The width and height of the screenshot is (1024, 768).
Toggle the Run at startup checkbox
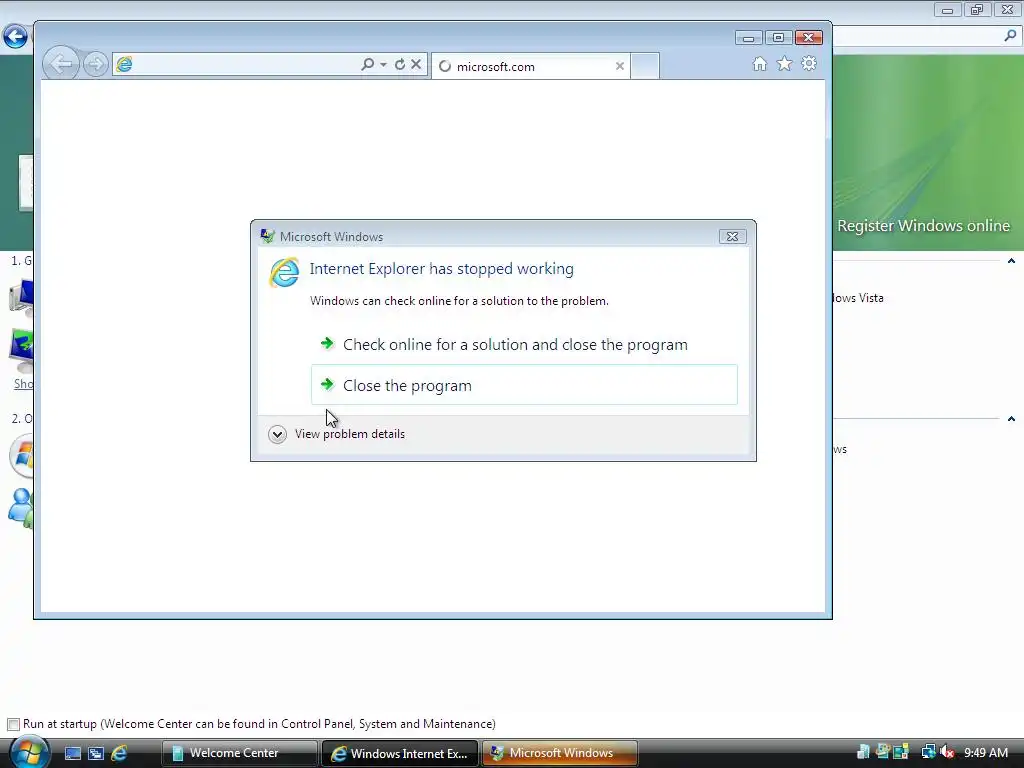point(13,724)
